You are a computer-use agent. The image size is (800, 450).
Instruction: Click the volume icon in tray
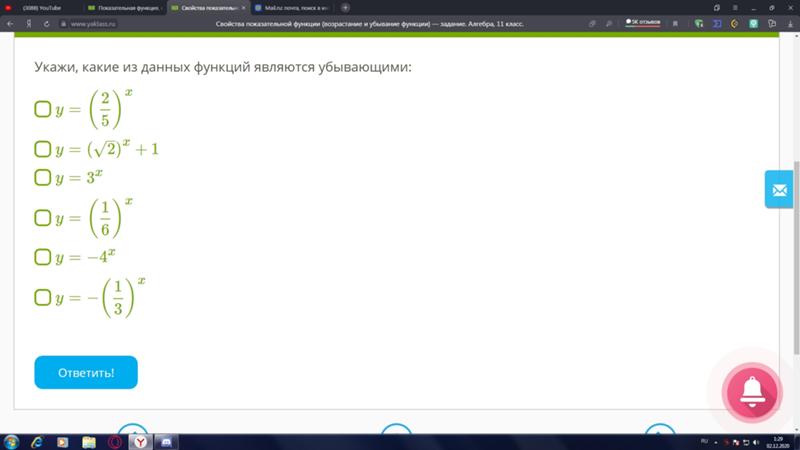coord(756,442)
